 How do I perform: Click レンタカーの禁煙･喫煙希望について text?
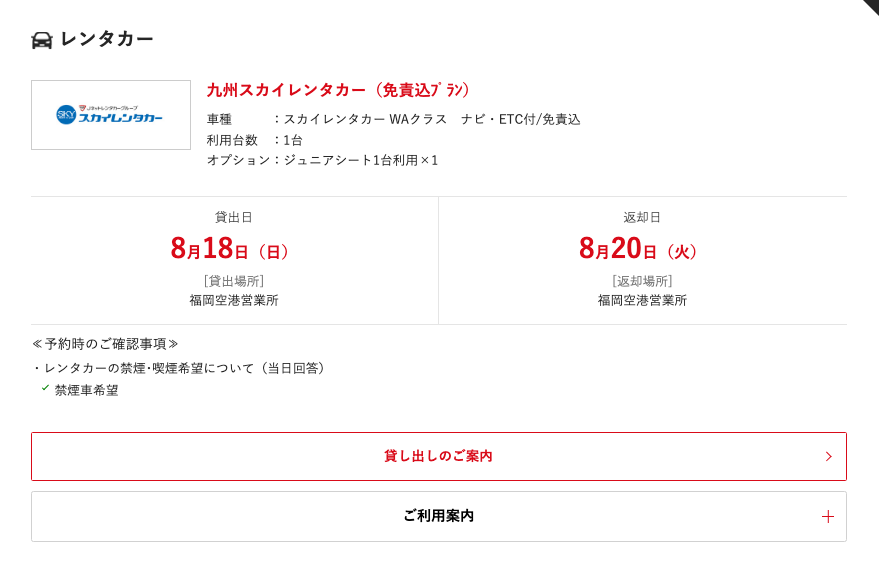pyautogui.click(x=149, y=368)
